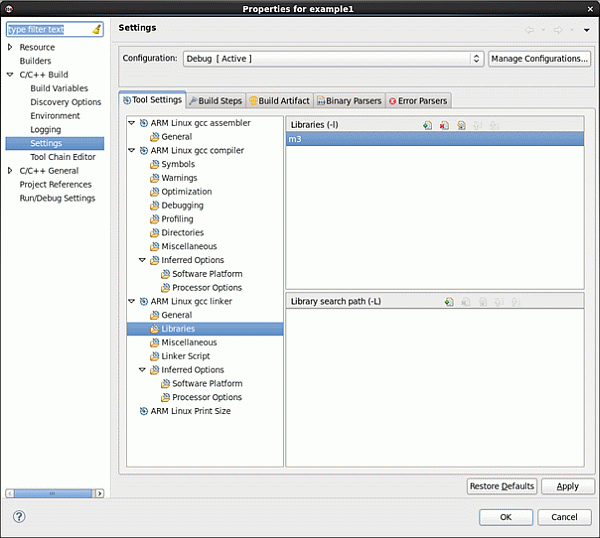600x538 pixels.
Task: Switch to the Build Artifact tab
Action: (x=279, y=101)
